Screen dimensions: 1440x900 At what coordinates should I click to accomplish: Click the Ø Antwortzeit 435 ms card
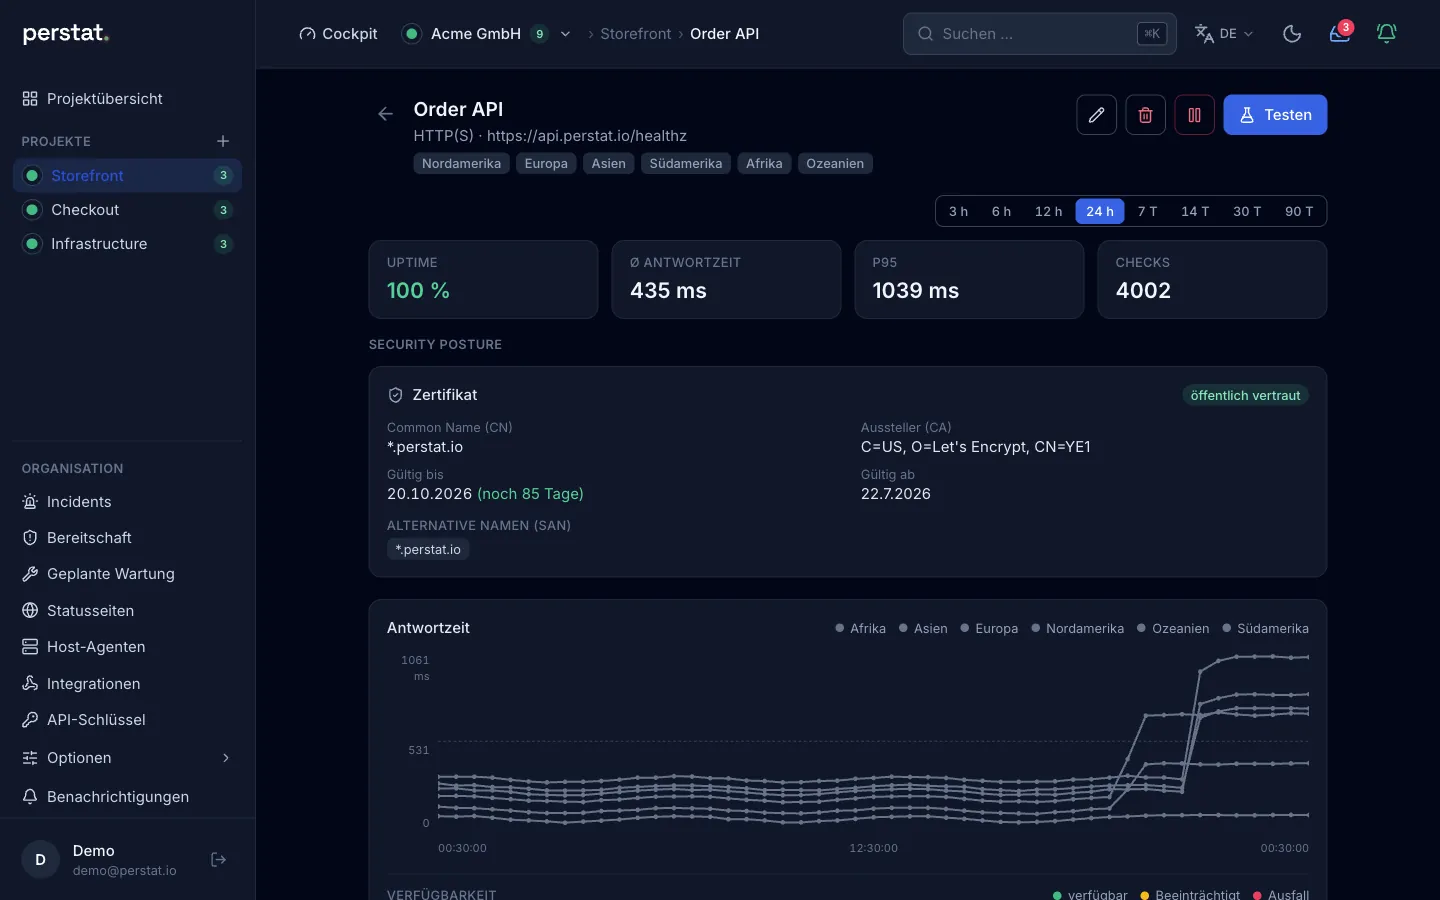726,280
